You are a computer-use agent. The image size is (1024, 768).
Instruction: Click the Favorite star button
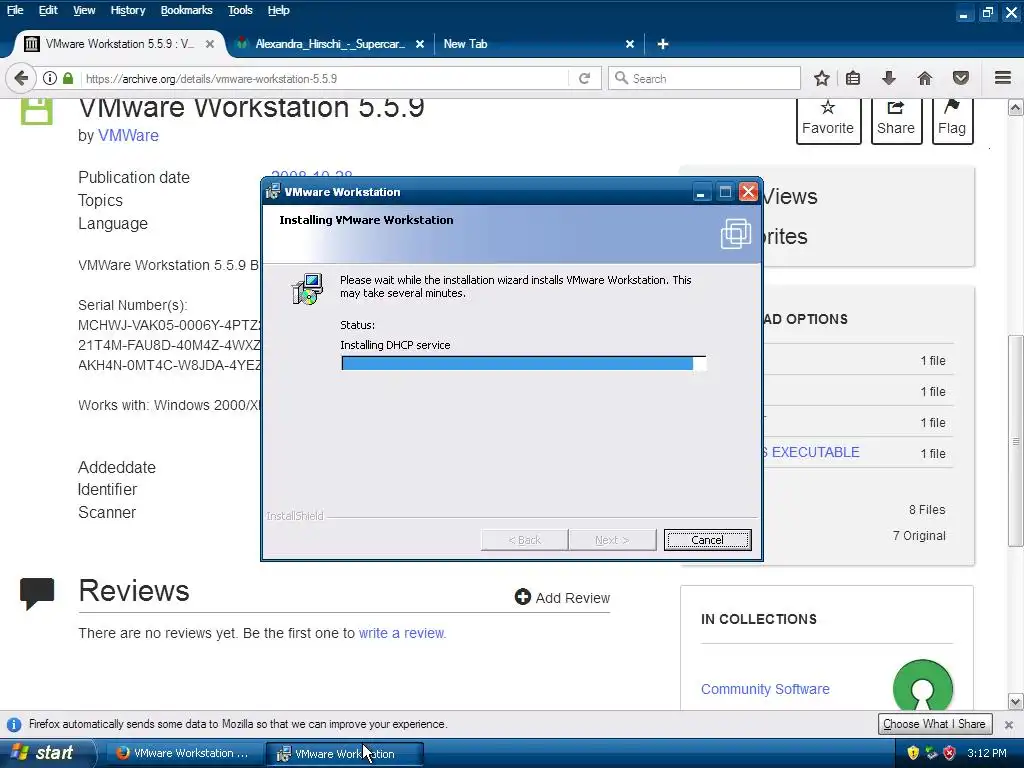pos(828,120)
